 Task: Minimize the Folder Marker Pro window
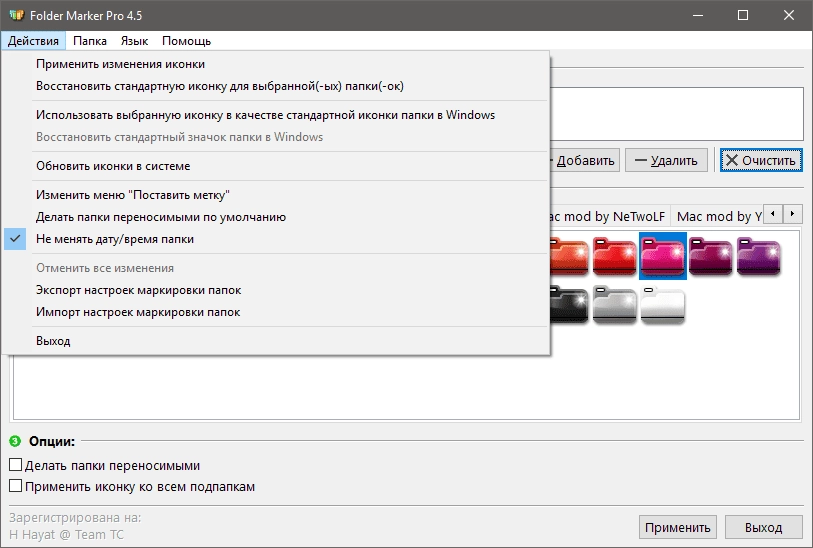(x=698, y=15)
